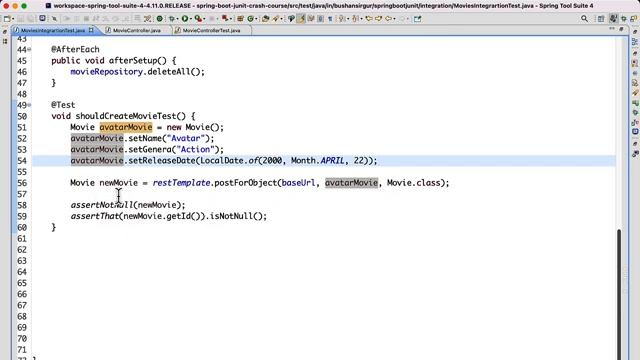Jump to Last Edit Location arrow
The image size is (640, 360).
[x=369, y=19]
